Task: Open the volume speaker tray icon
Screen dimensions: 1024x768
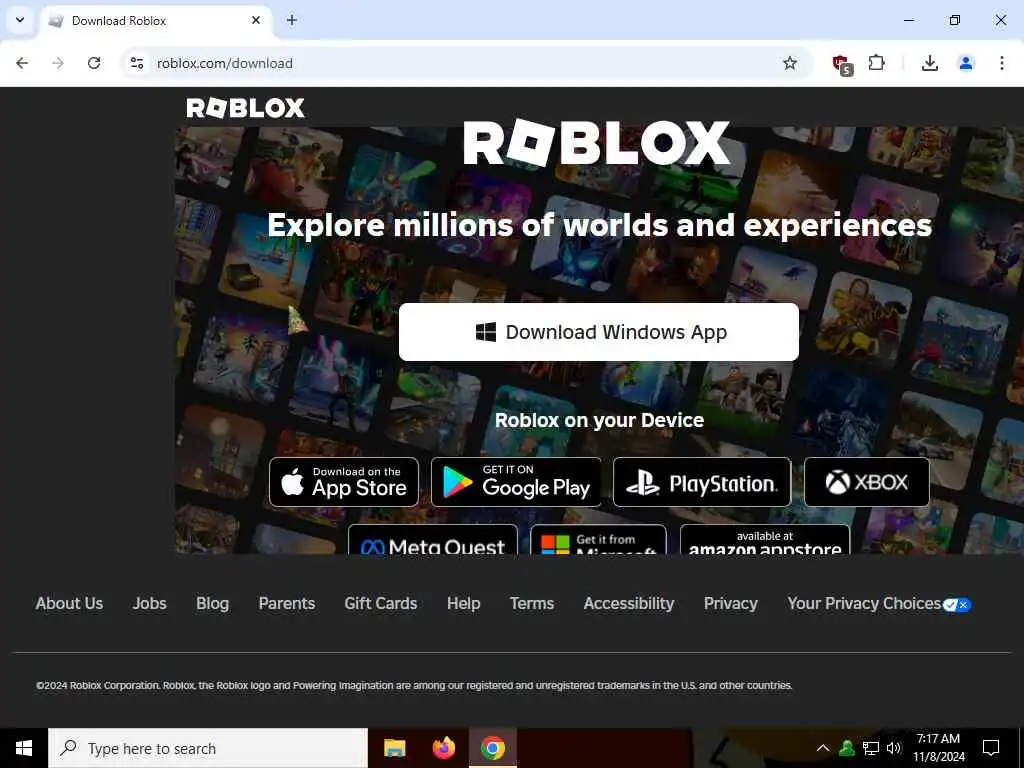Action: point(894,748)
